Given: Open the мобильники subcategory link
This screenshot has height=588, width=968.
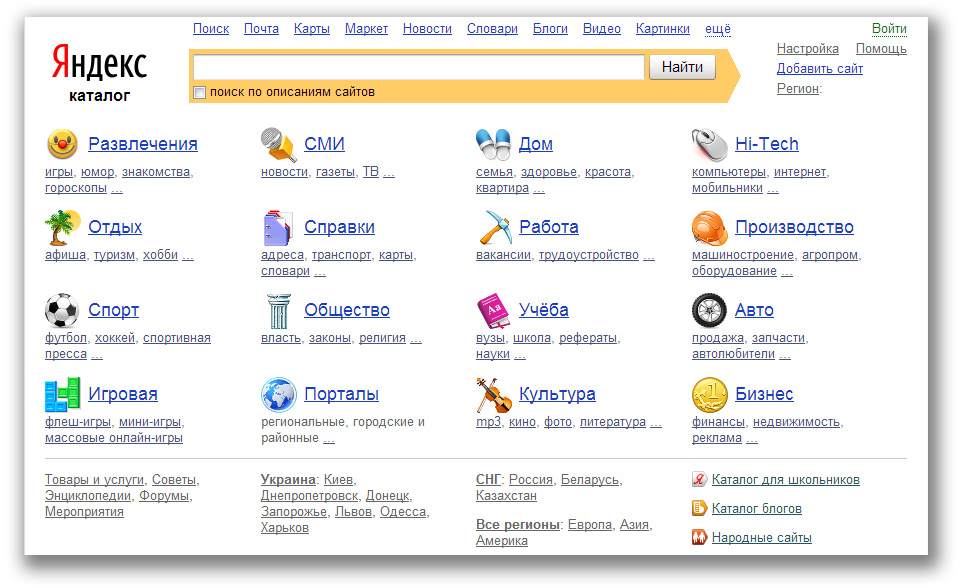Looking at the screenshot, I should point(727,188).
